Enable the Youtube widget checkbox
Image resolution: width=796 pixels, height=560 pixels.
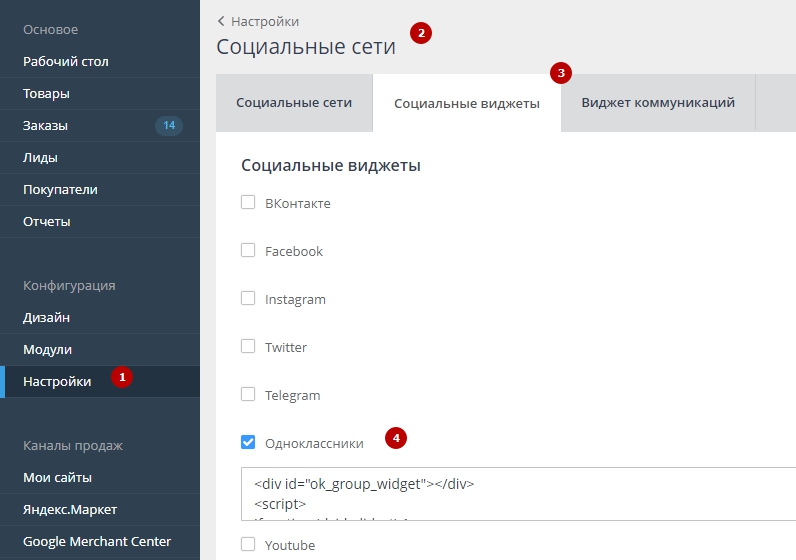click(248, 545)
